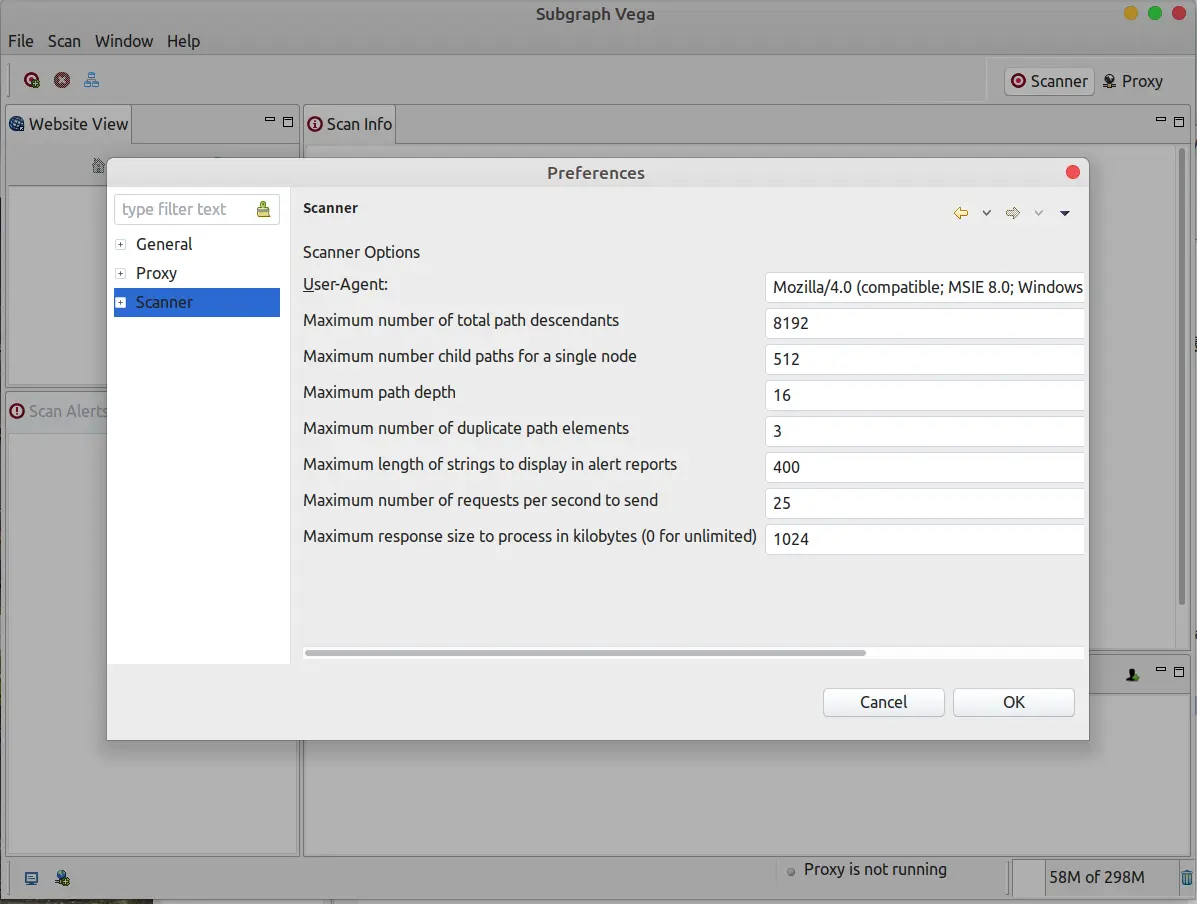This screenshot has height=904, width=1197.
Task: Expand the General preferences node
Action: pyautogui.click(x=121, y=244)
